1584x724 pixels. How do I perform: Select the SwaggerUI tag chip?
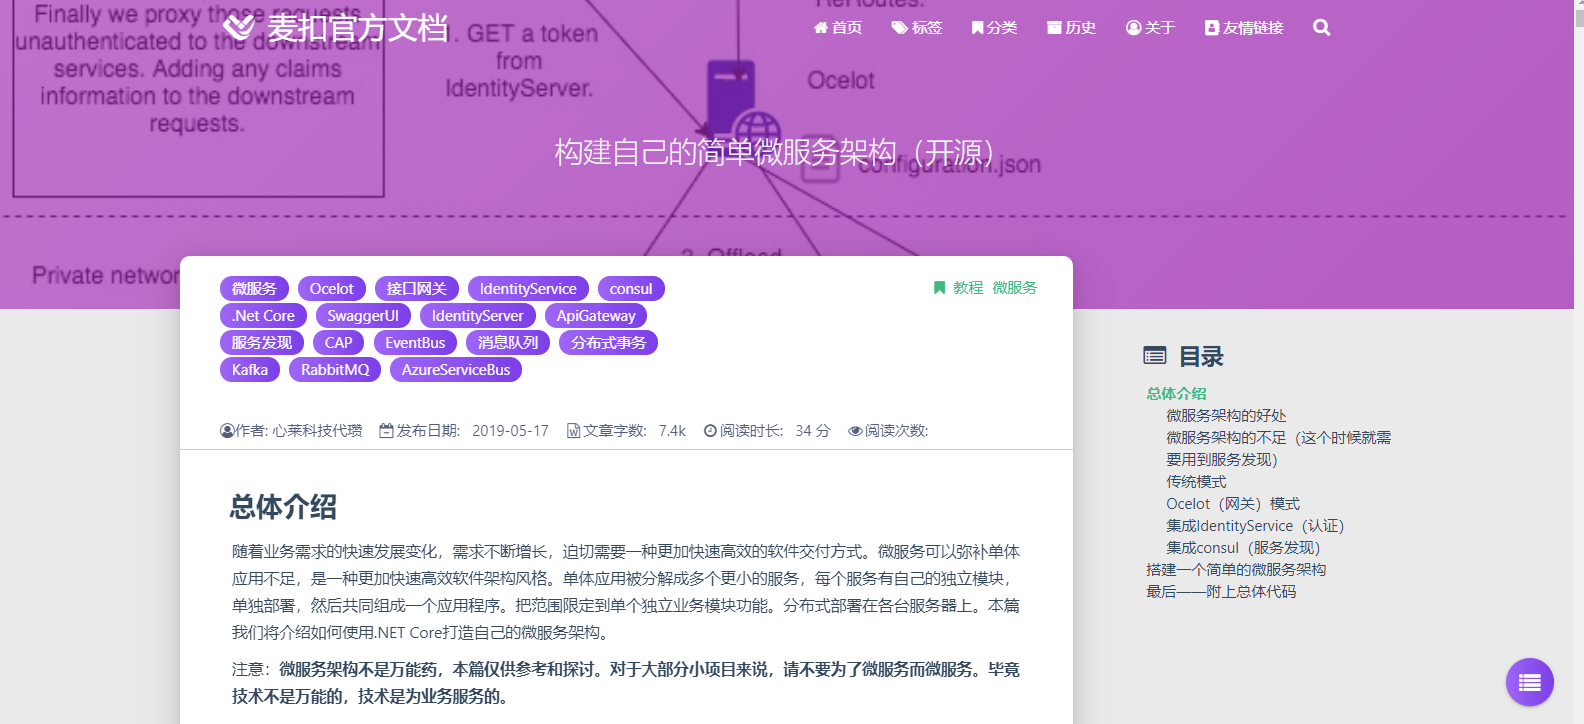[x=363, y=316]
